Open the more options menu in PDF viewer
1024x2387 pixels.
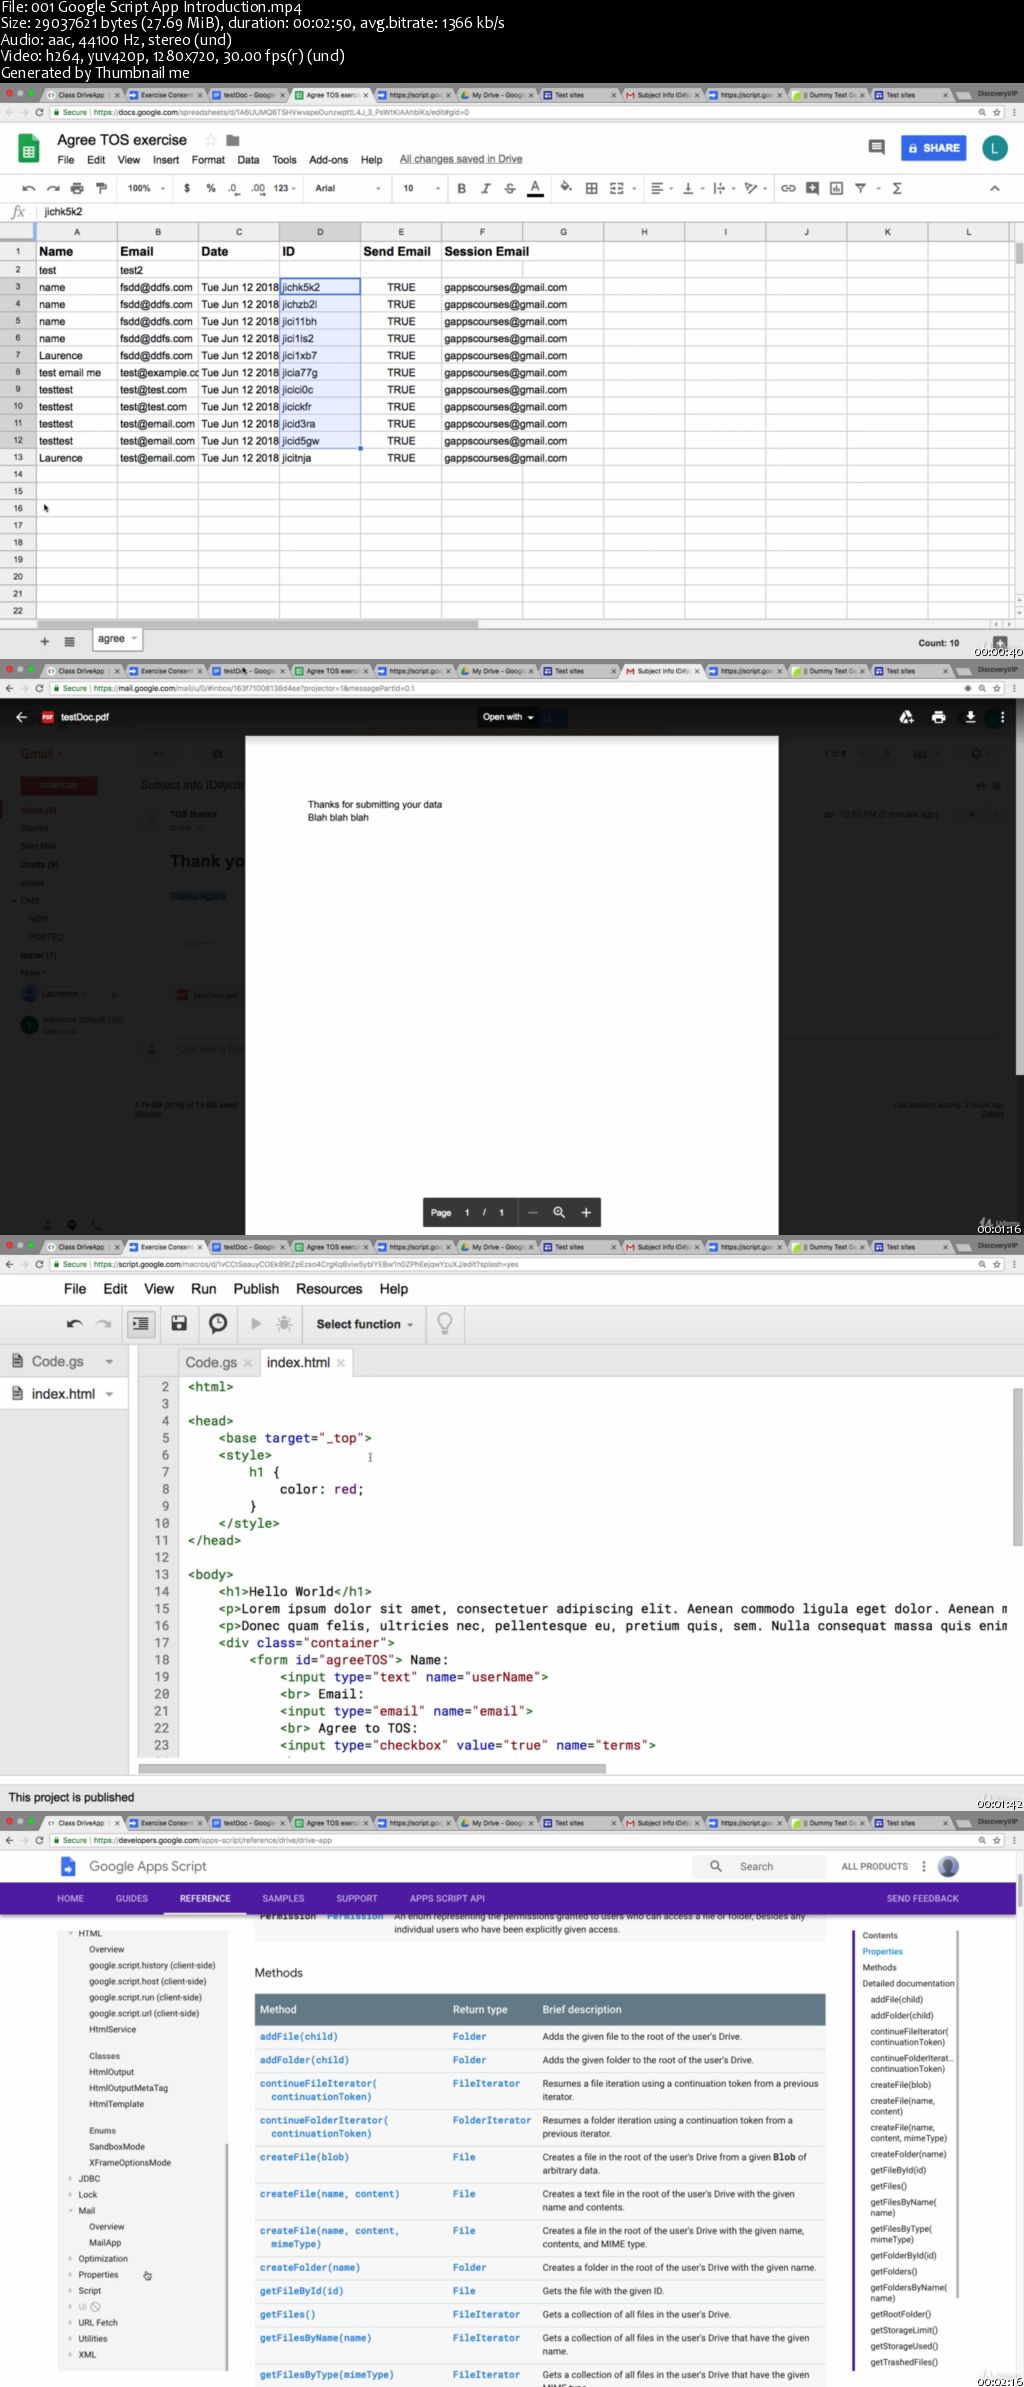coord(1002,717)
